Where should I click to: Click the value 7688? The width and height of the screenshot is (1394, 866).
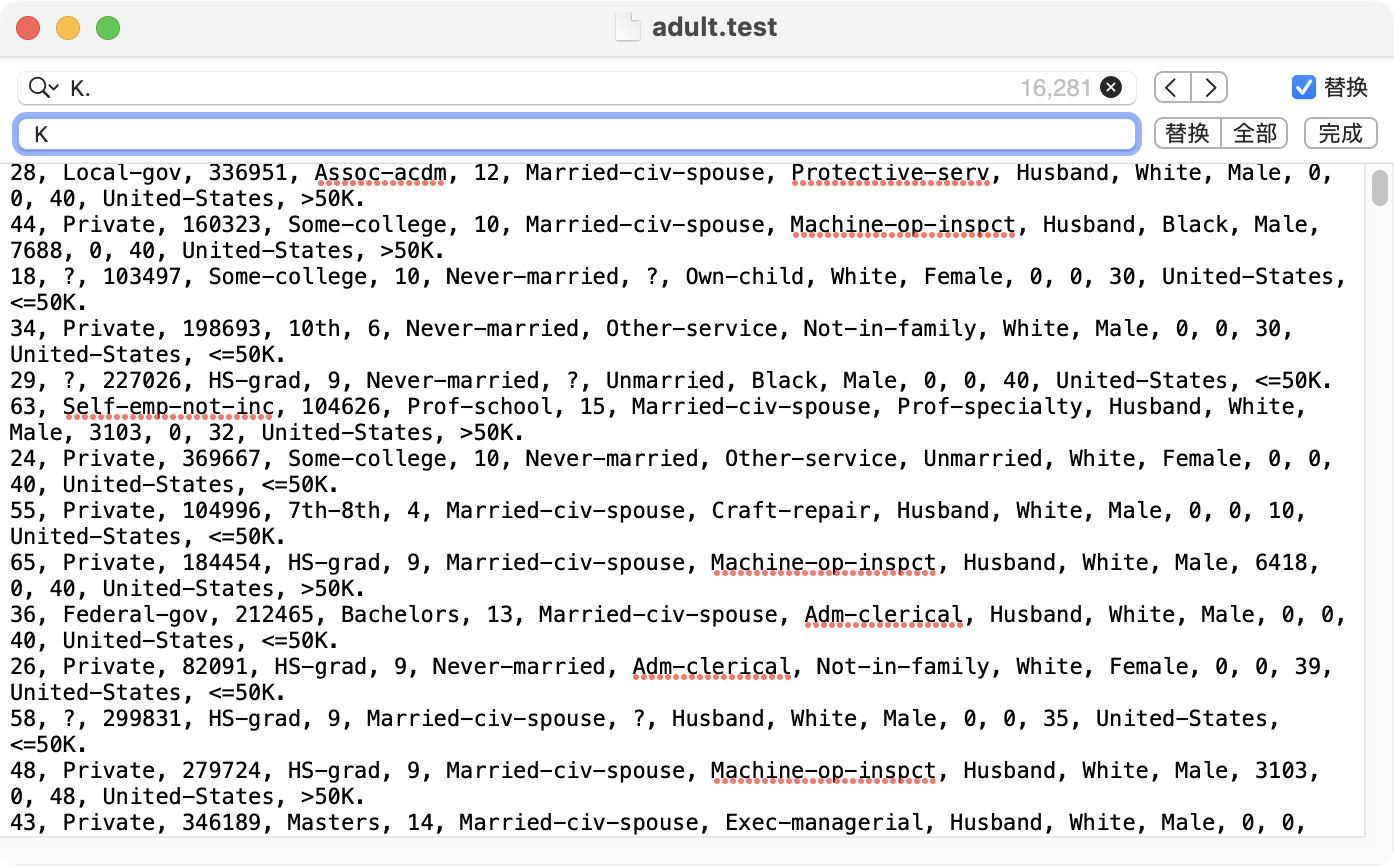click(x=36, y=251)
